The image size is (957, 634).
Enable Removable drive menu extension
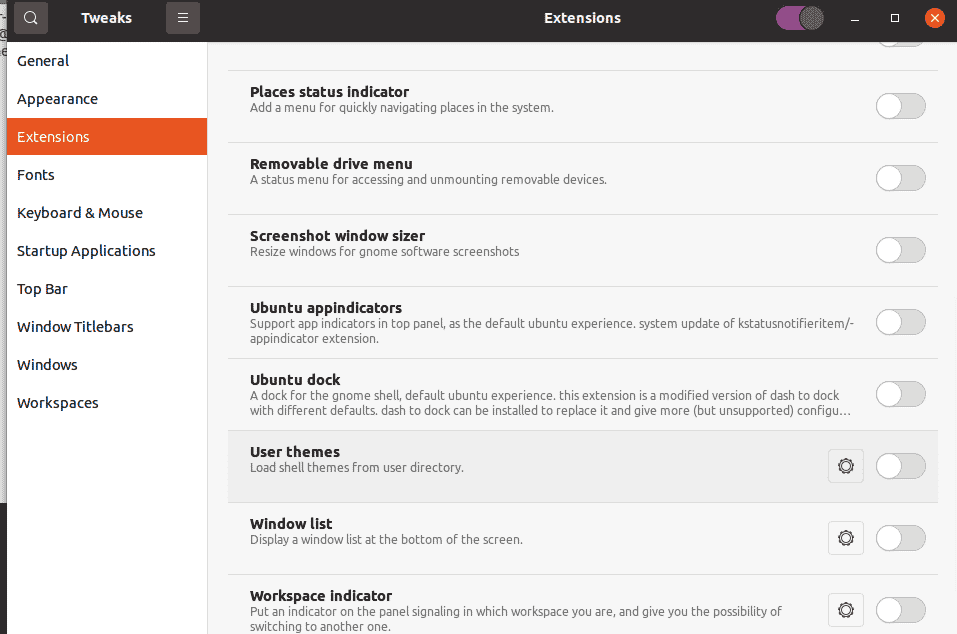tap(900, 178)
